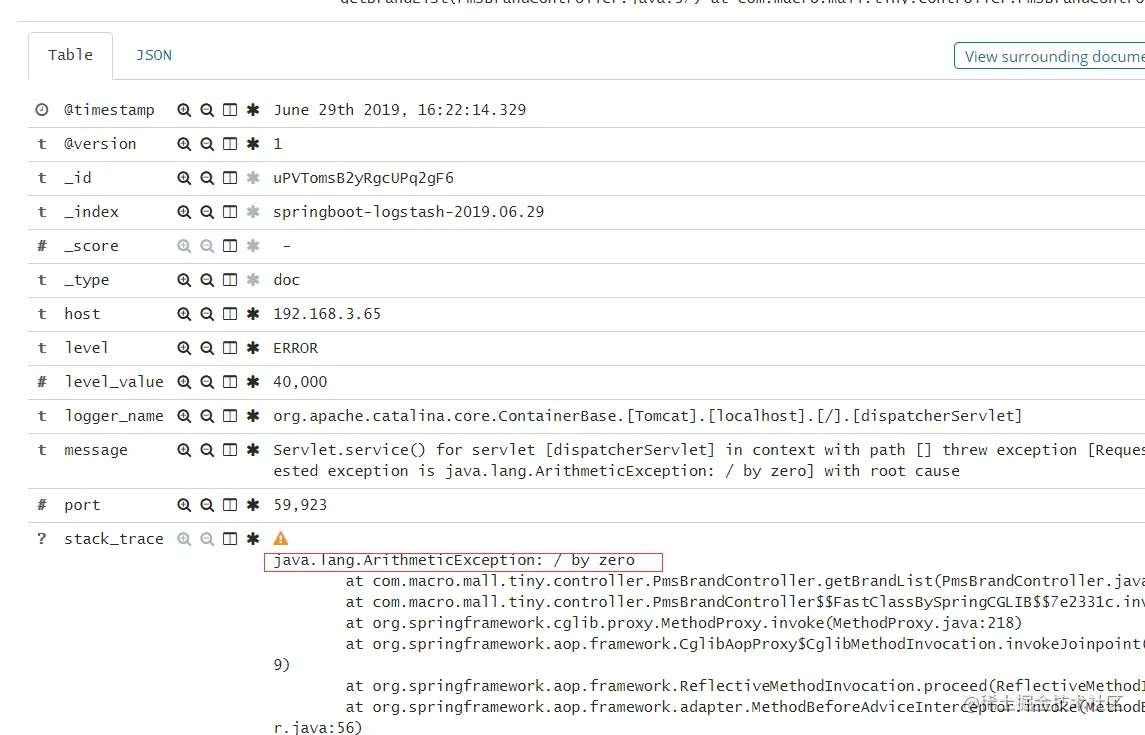Screen dimensions: 1145x735
Task: Select index name springboot-logstash-2019.06.29
Action: point(408,212)
